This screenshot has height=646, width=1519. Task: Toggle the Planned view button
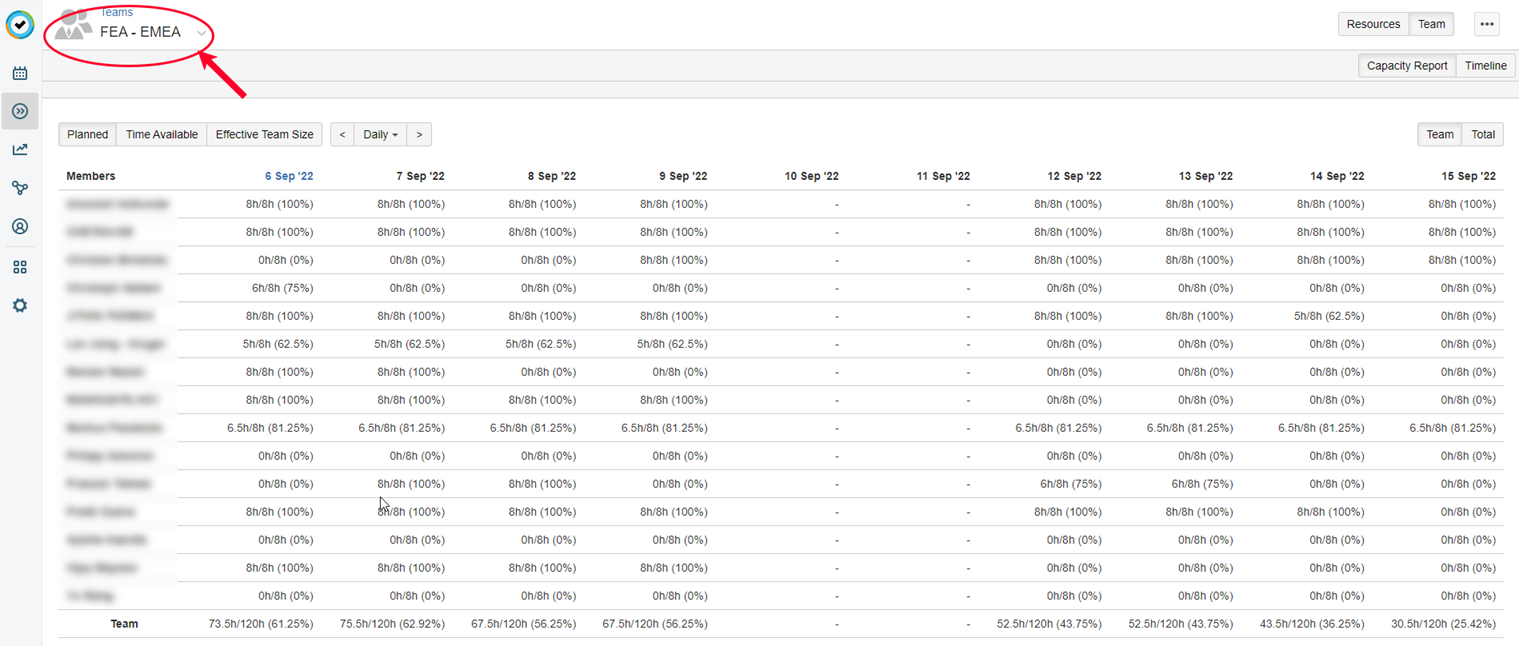click(88, 134)
